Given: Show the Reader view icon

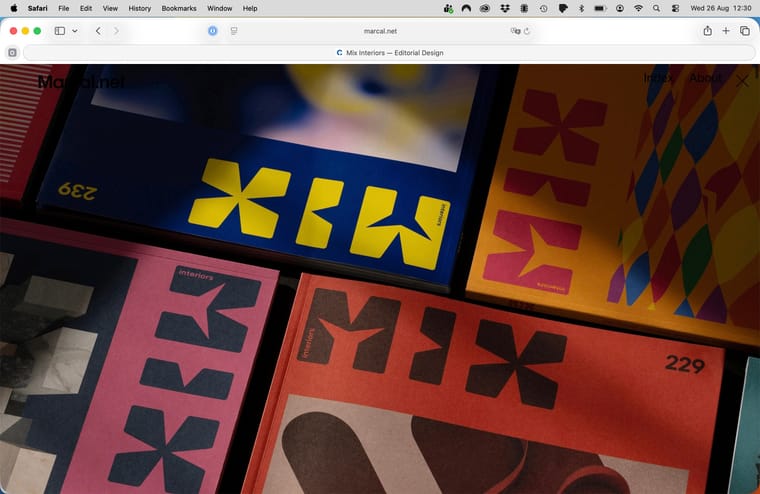Looking at the screenshot, I should pyautogui.click(x=234, y=31).
